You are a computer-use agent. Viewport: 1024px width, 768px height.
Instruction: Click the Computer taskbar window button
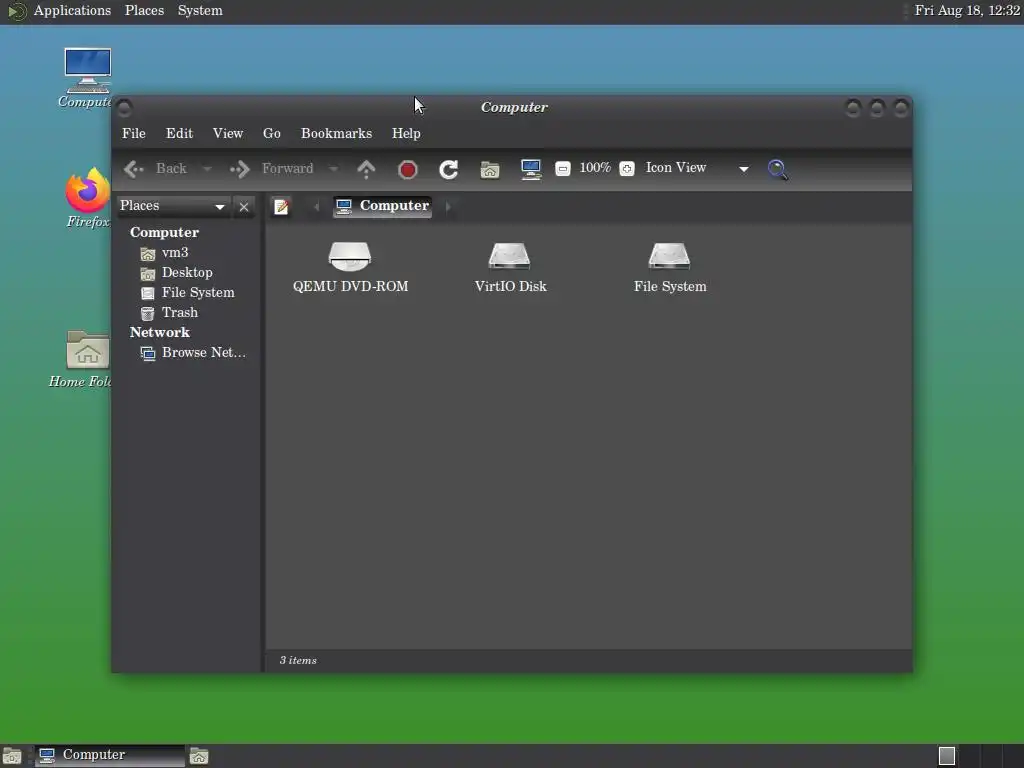point(110,756)
